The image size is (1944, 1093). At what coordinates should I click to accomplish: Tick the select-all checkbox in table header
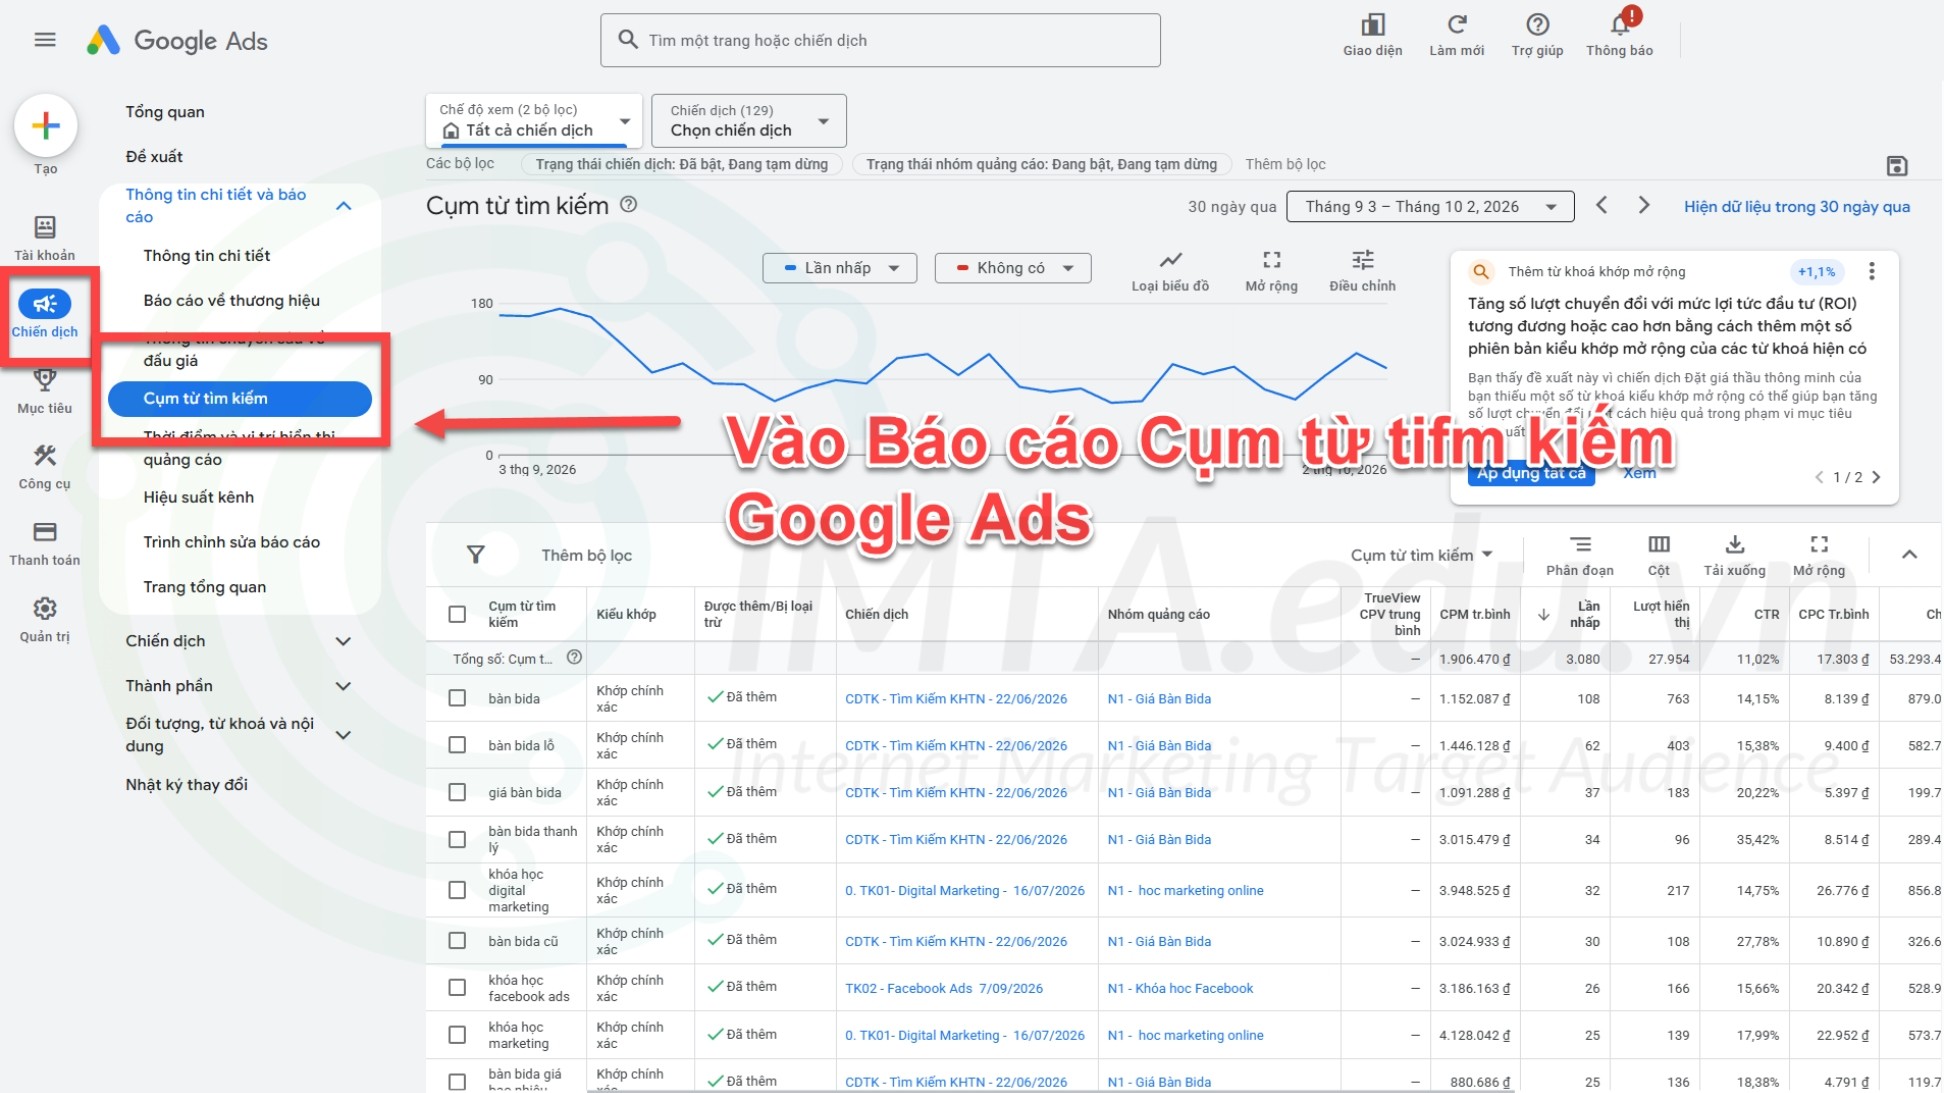click(457, 614)
